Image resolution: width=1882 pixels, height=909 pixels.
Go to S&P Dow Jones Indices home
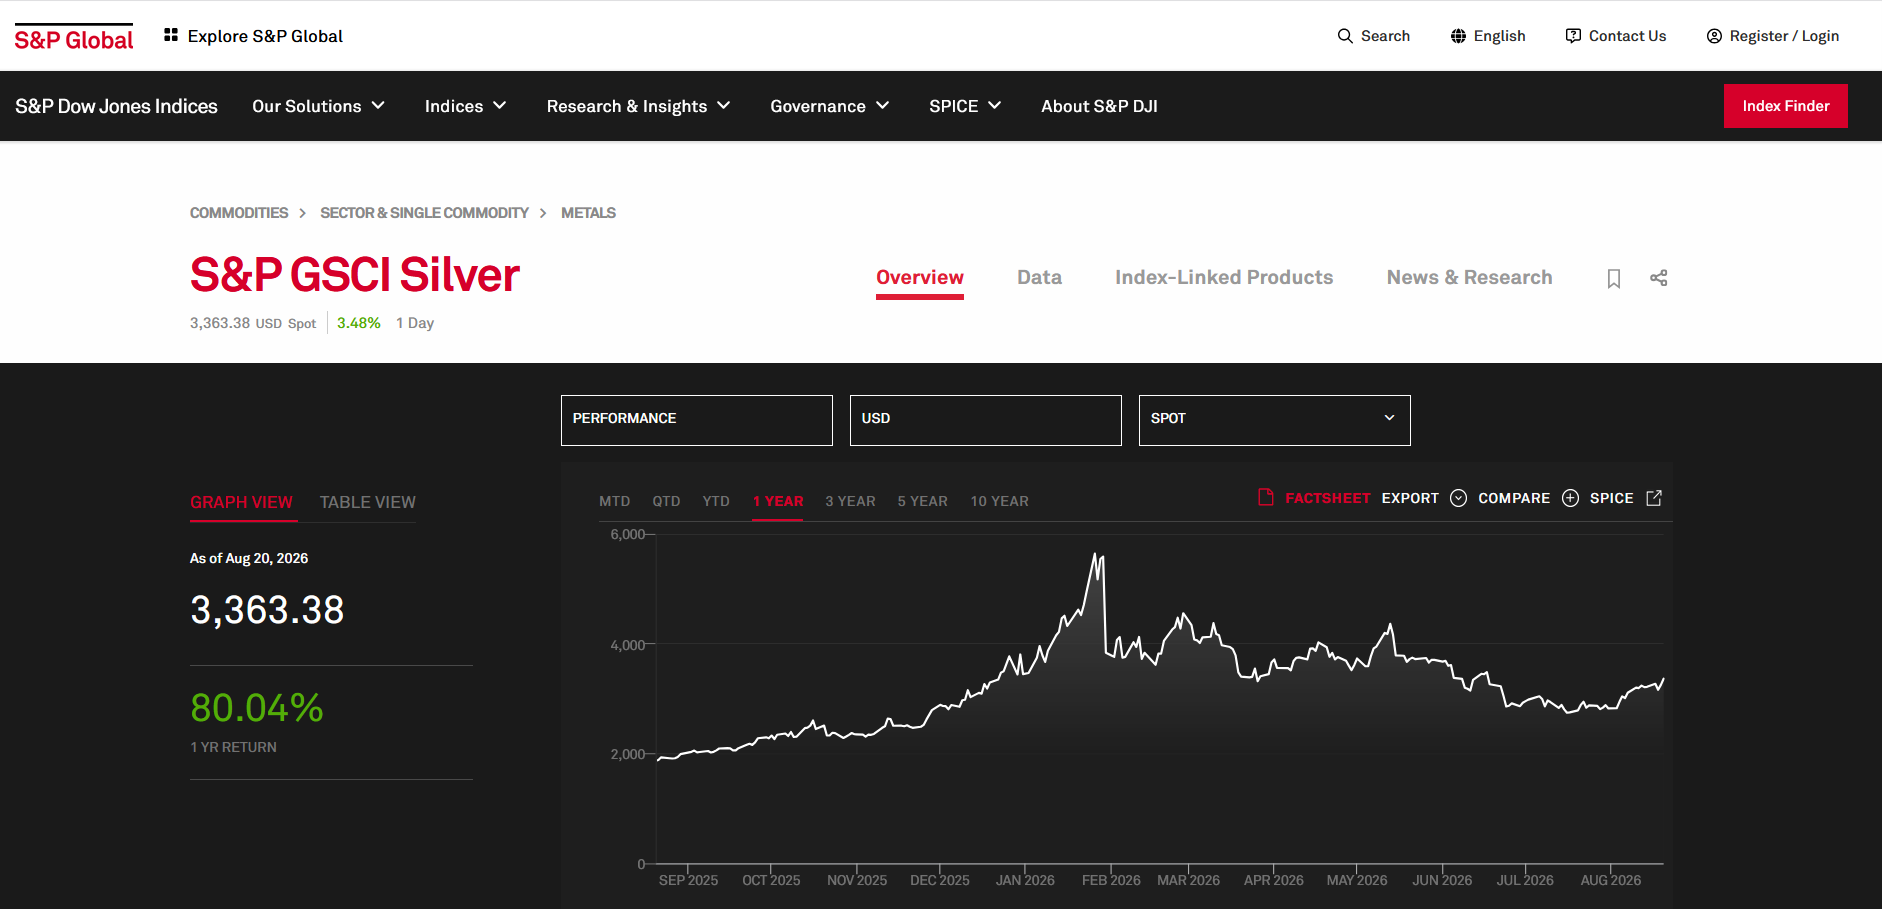point(116,106)
